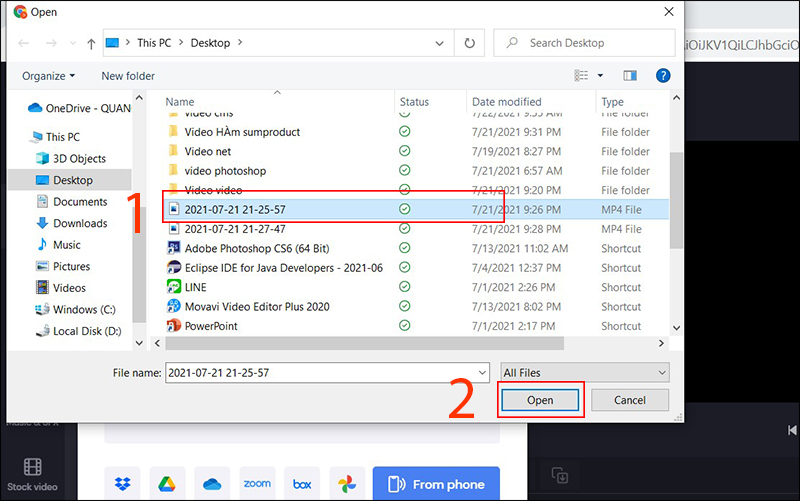The width and height of the screenshot is (800, 501).
Task: Refresh the Desktop folder listing
Action: [x=469, y=43]
